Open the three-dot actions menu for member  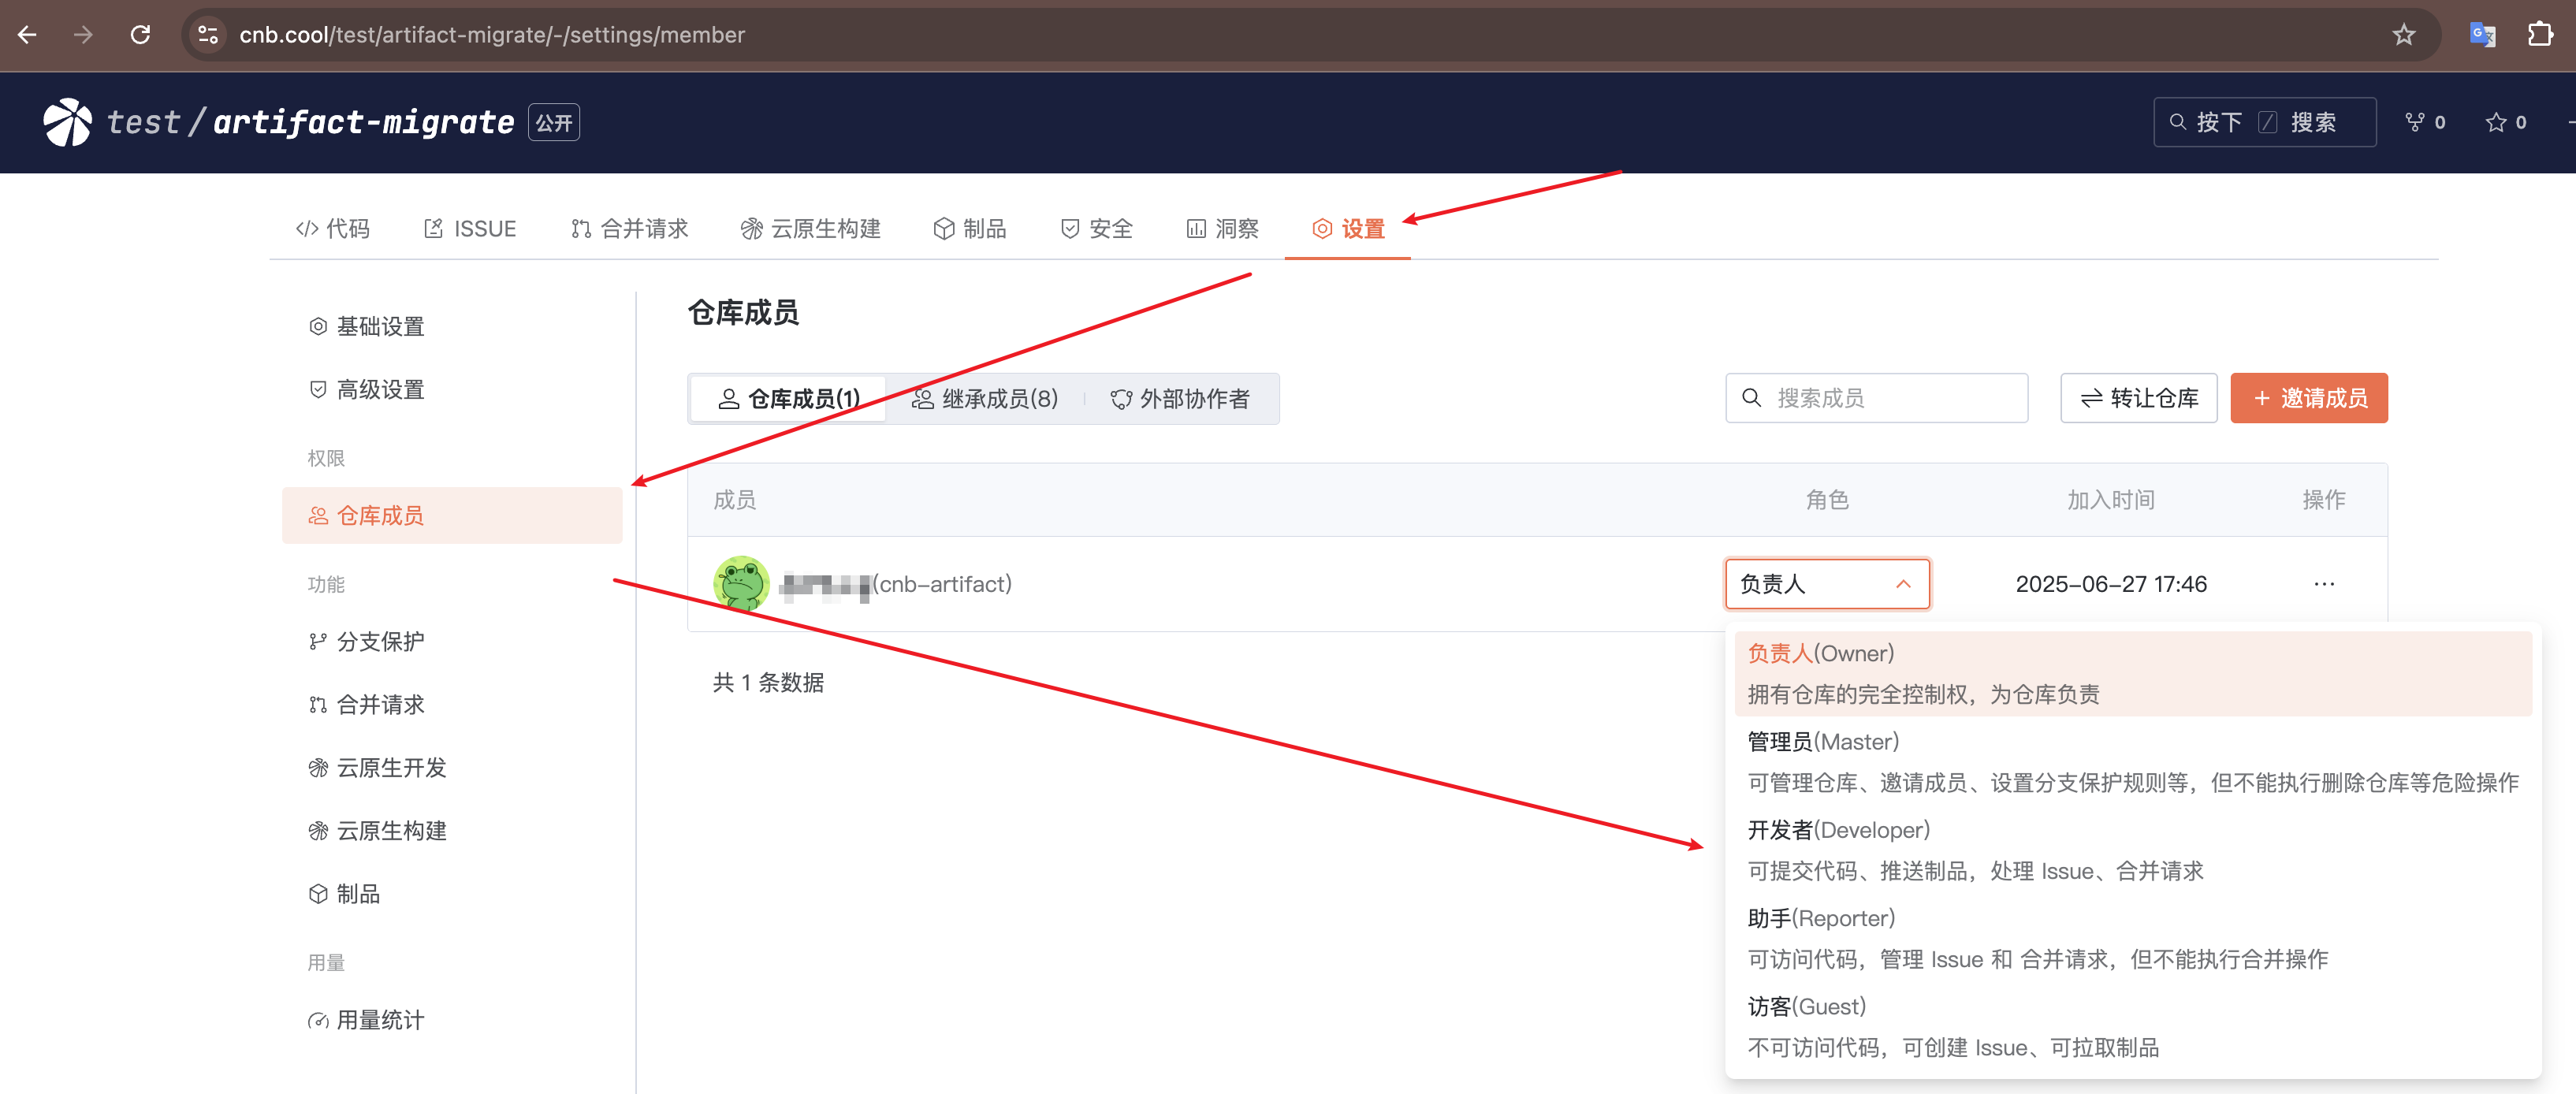2324,583
